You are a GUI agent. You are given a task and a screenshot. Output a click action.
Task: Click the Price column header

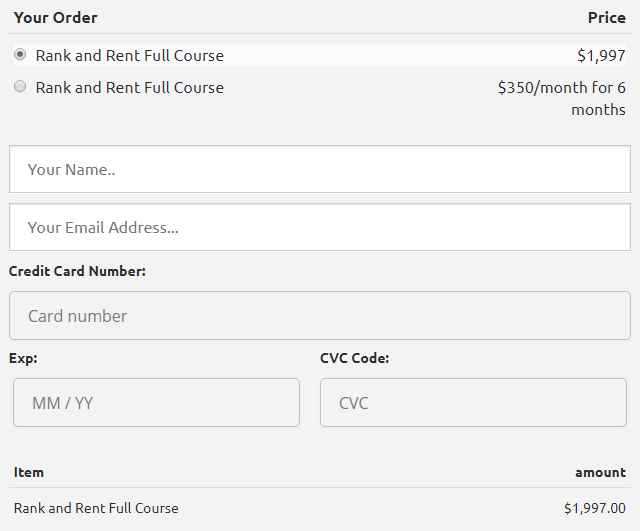(606, 17)
